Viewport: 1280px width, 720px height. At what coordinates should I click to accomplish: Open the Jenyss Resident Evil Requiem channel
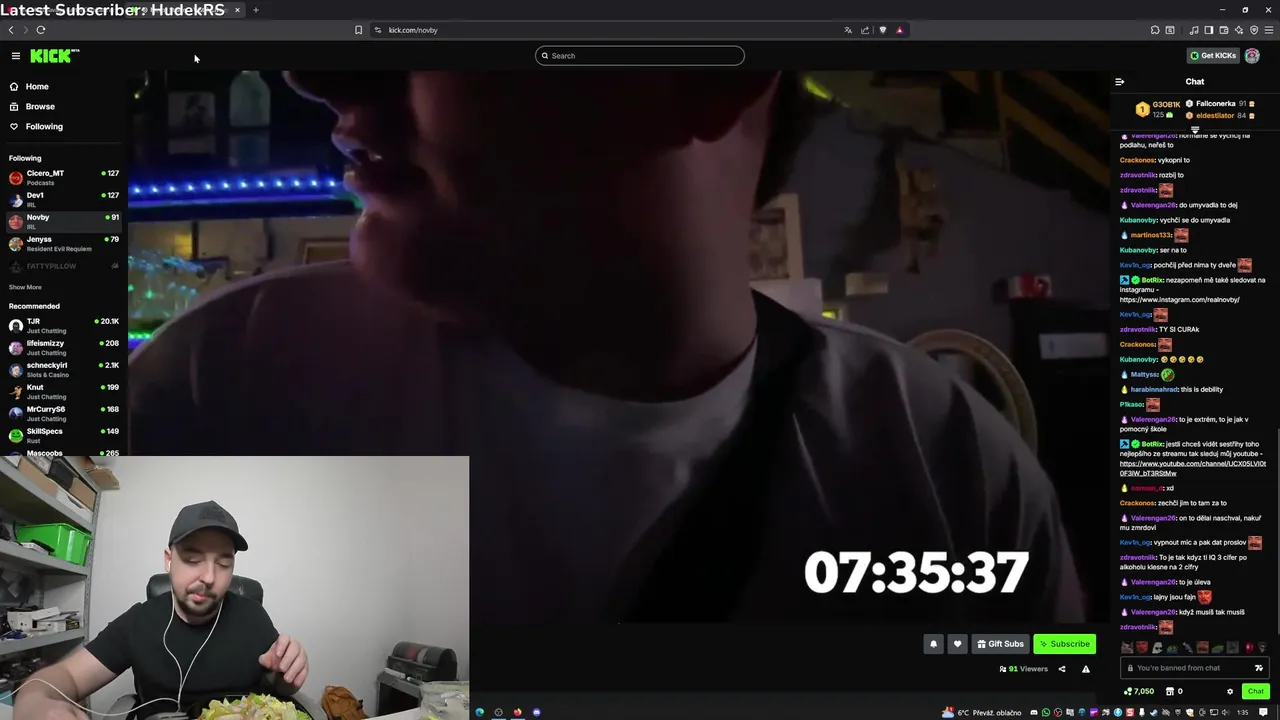pos(64,244)
